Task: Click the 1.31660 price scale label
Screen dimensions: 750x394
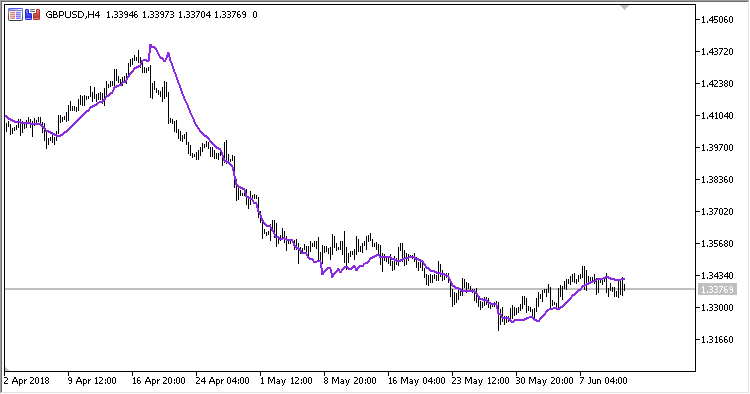Action: pos(717,339)
